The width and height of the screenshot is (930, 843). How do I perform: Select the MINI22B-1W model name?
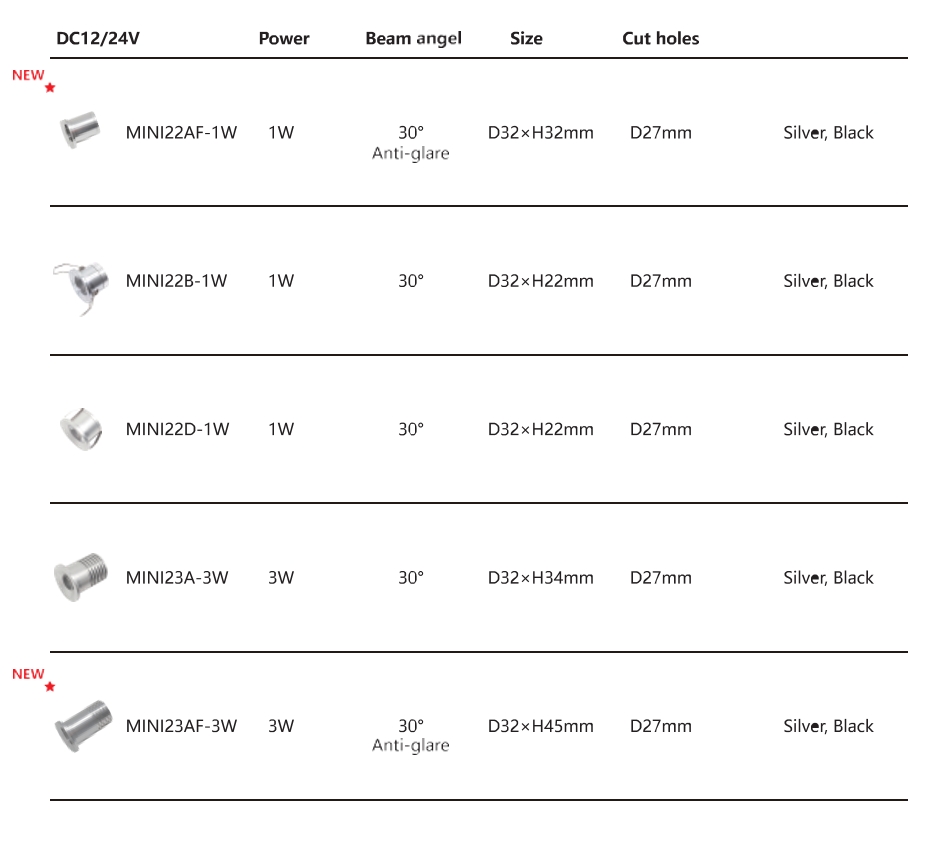176,281
